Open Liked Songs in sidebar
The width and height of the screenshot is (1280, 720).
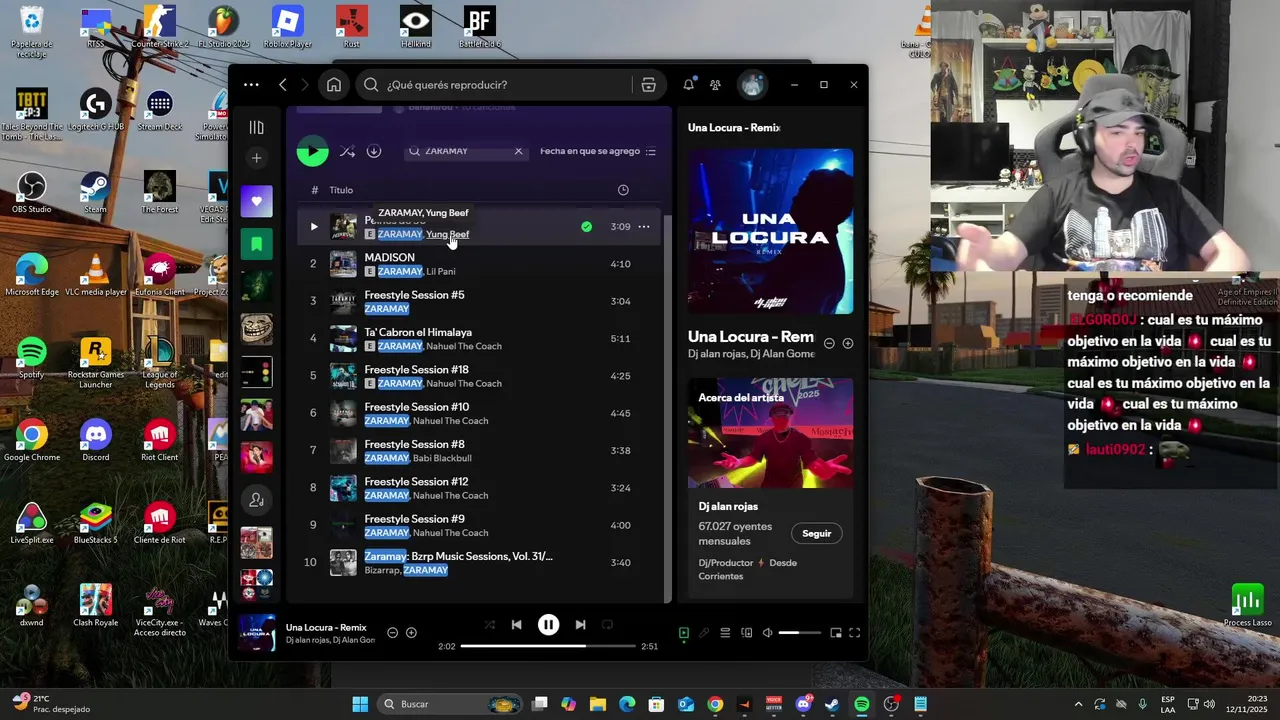click(x=257, y=201)
